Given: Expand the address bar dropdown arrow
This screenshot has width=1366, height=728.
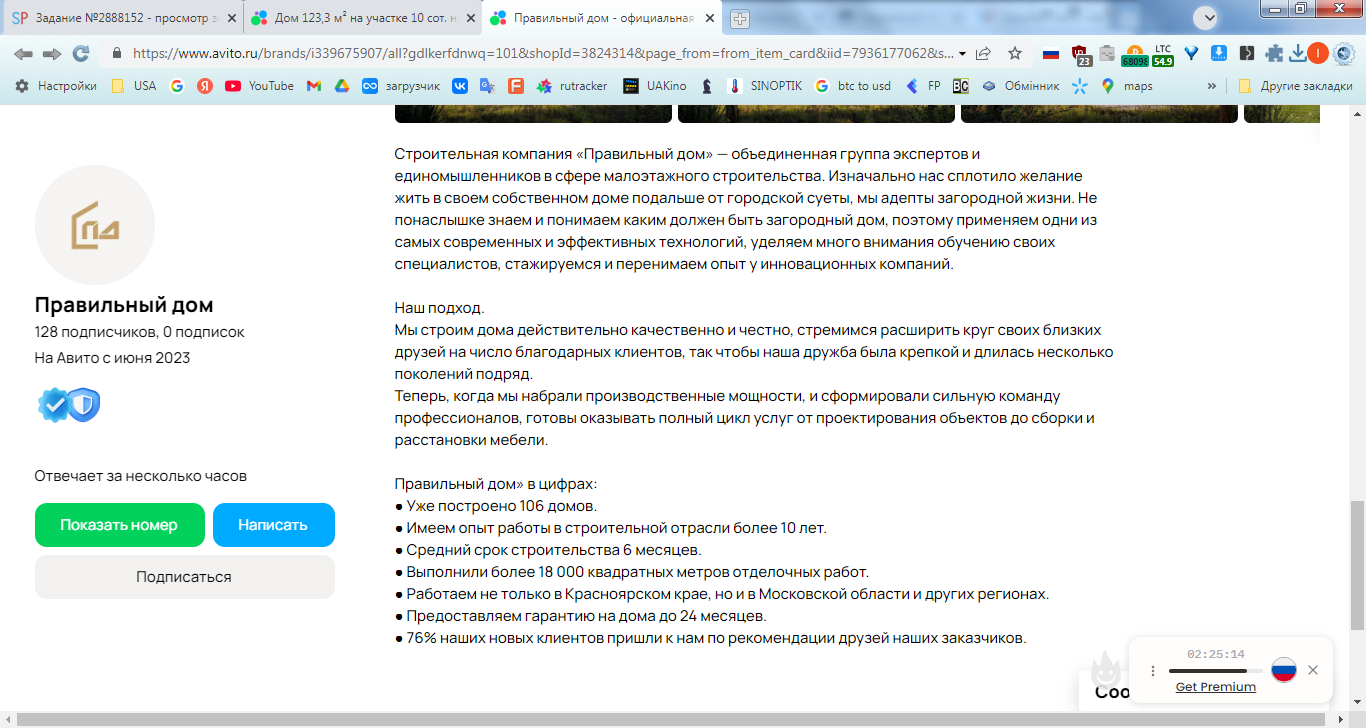Looking at the screenshot, I should point(962,54).
